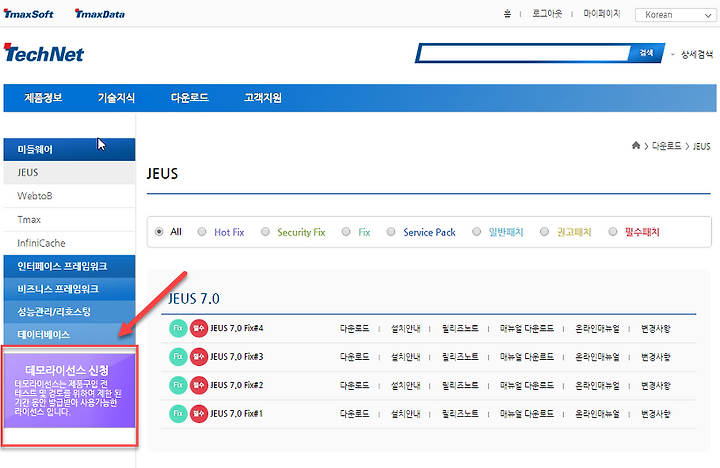Open 변경사항 for JEUS 7.0 Fix#1
Image resolution: width=720 pixels, height=468 pixels.
656,414
